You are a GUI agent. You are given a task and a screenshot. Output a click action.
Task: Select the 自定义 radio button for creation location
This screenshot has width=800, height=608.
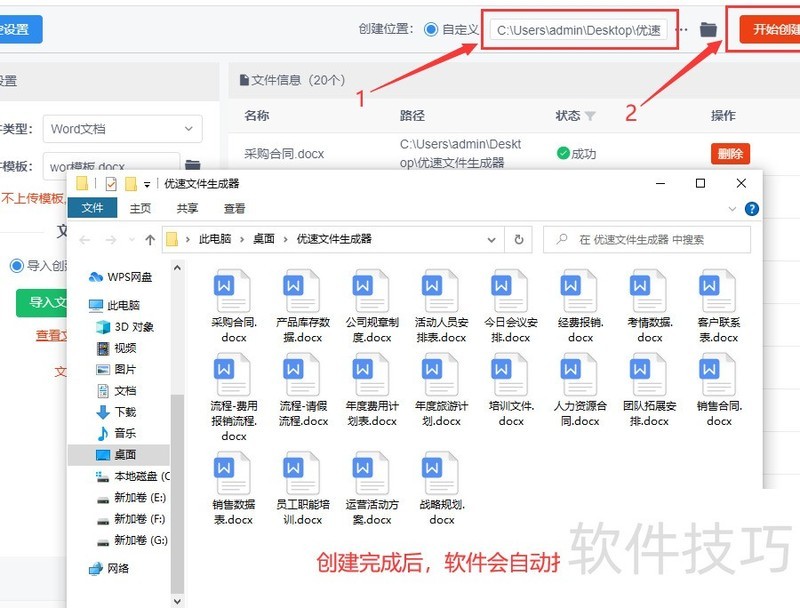429,28
